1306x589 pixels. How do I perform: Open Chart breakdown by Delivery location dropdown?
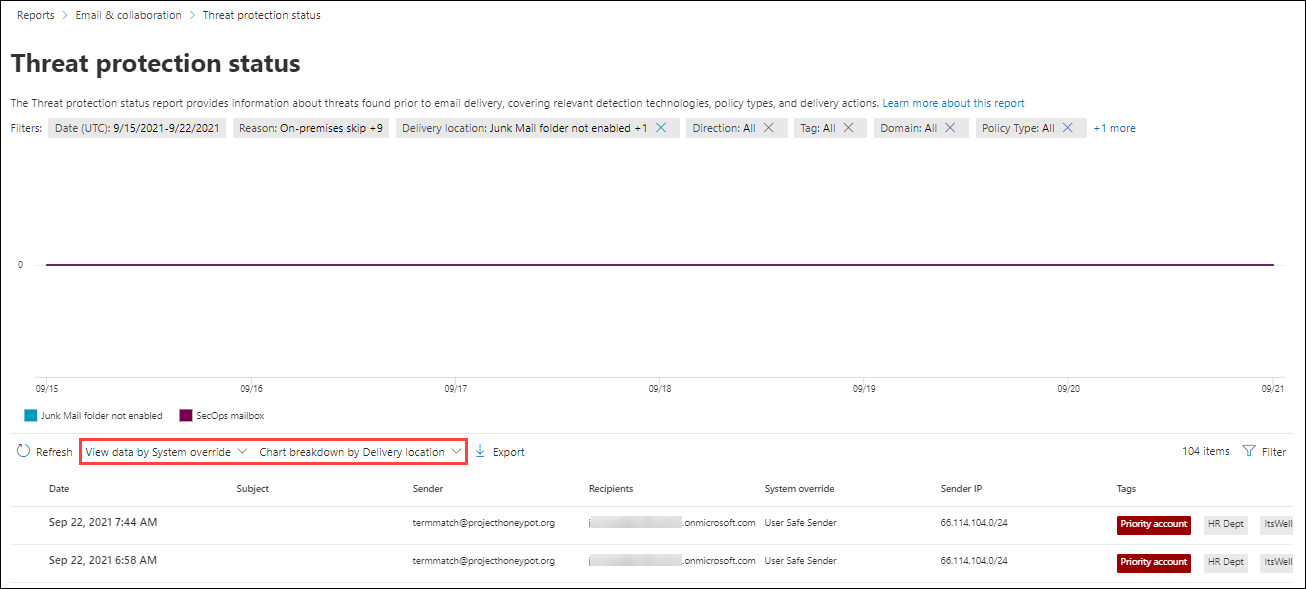coord(360,452)
